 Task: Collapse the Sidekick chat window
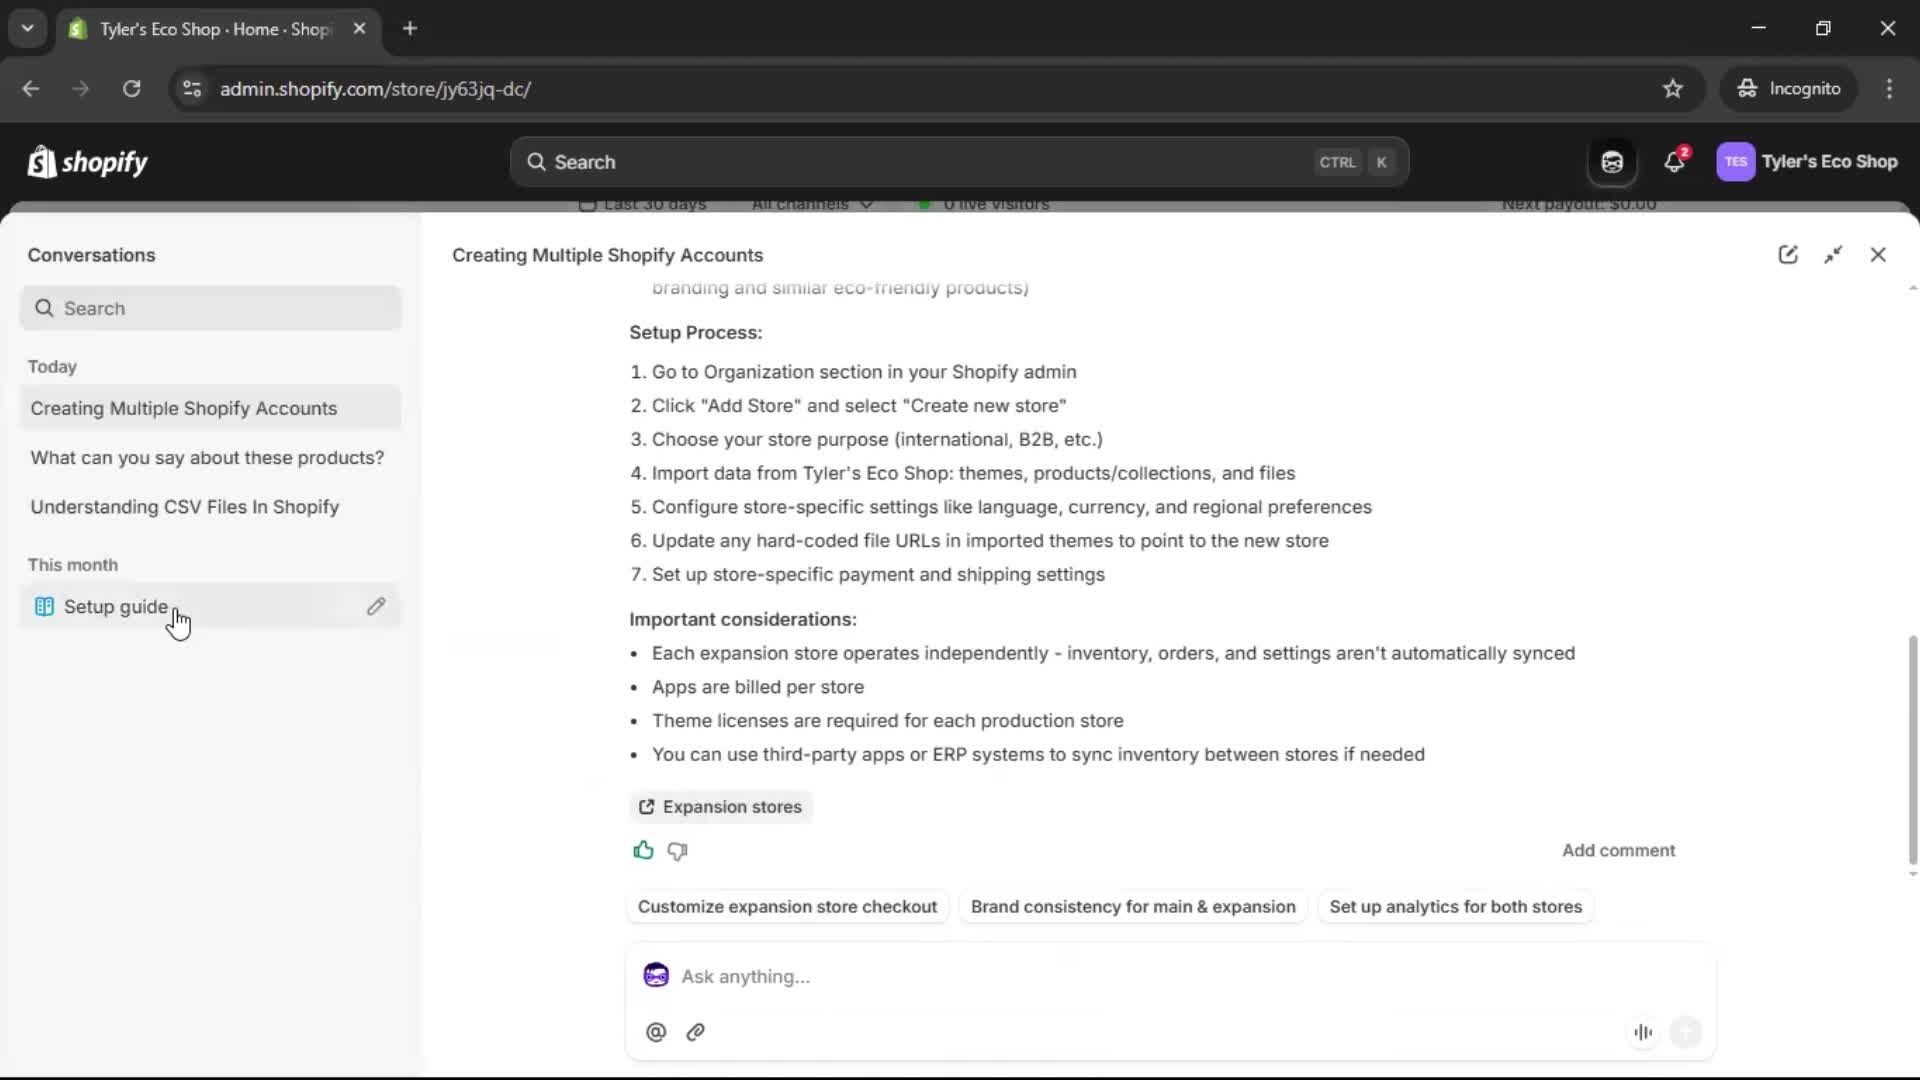point(1834,255)
